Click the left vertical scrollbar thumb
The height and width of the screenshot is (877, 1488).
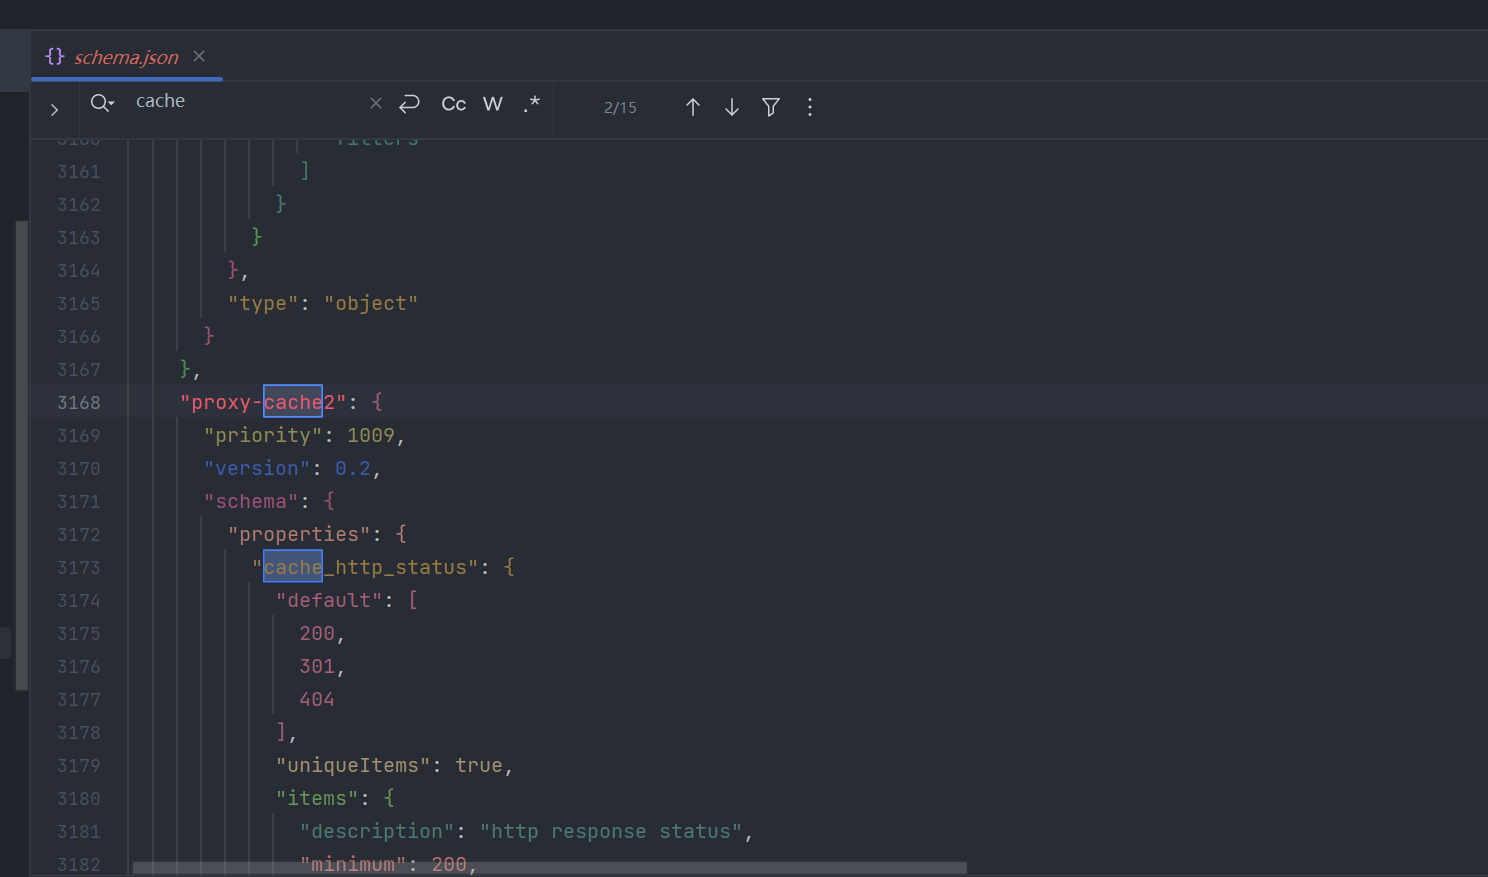point(21,455)
